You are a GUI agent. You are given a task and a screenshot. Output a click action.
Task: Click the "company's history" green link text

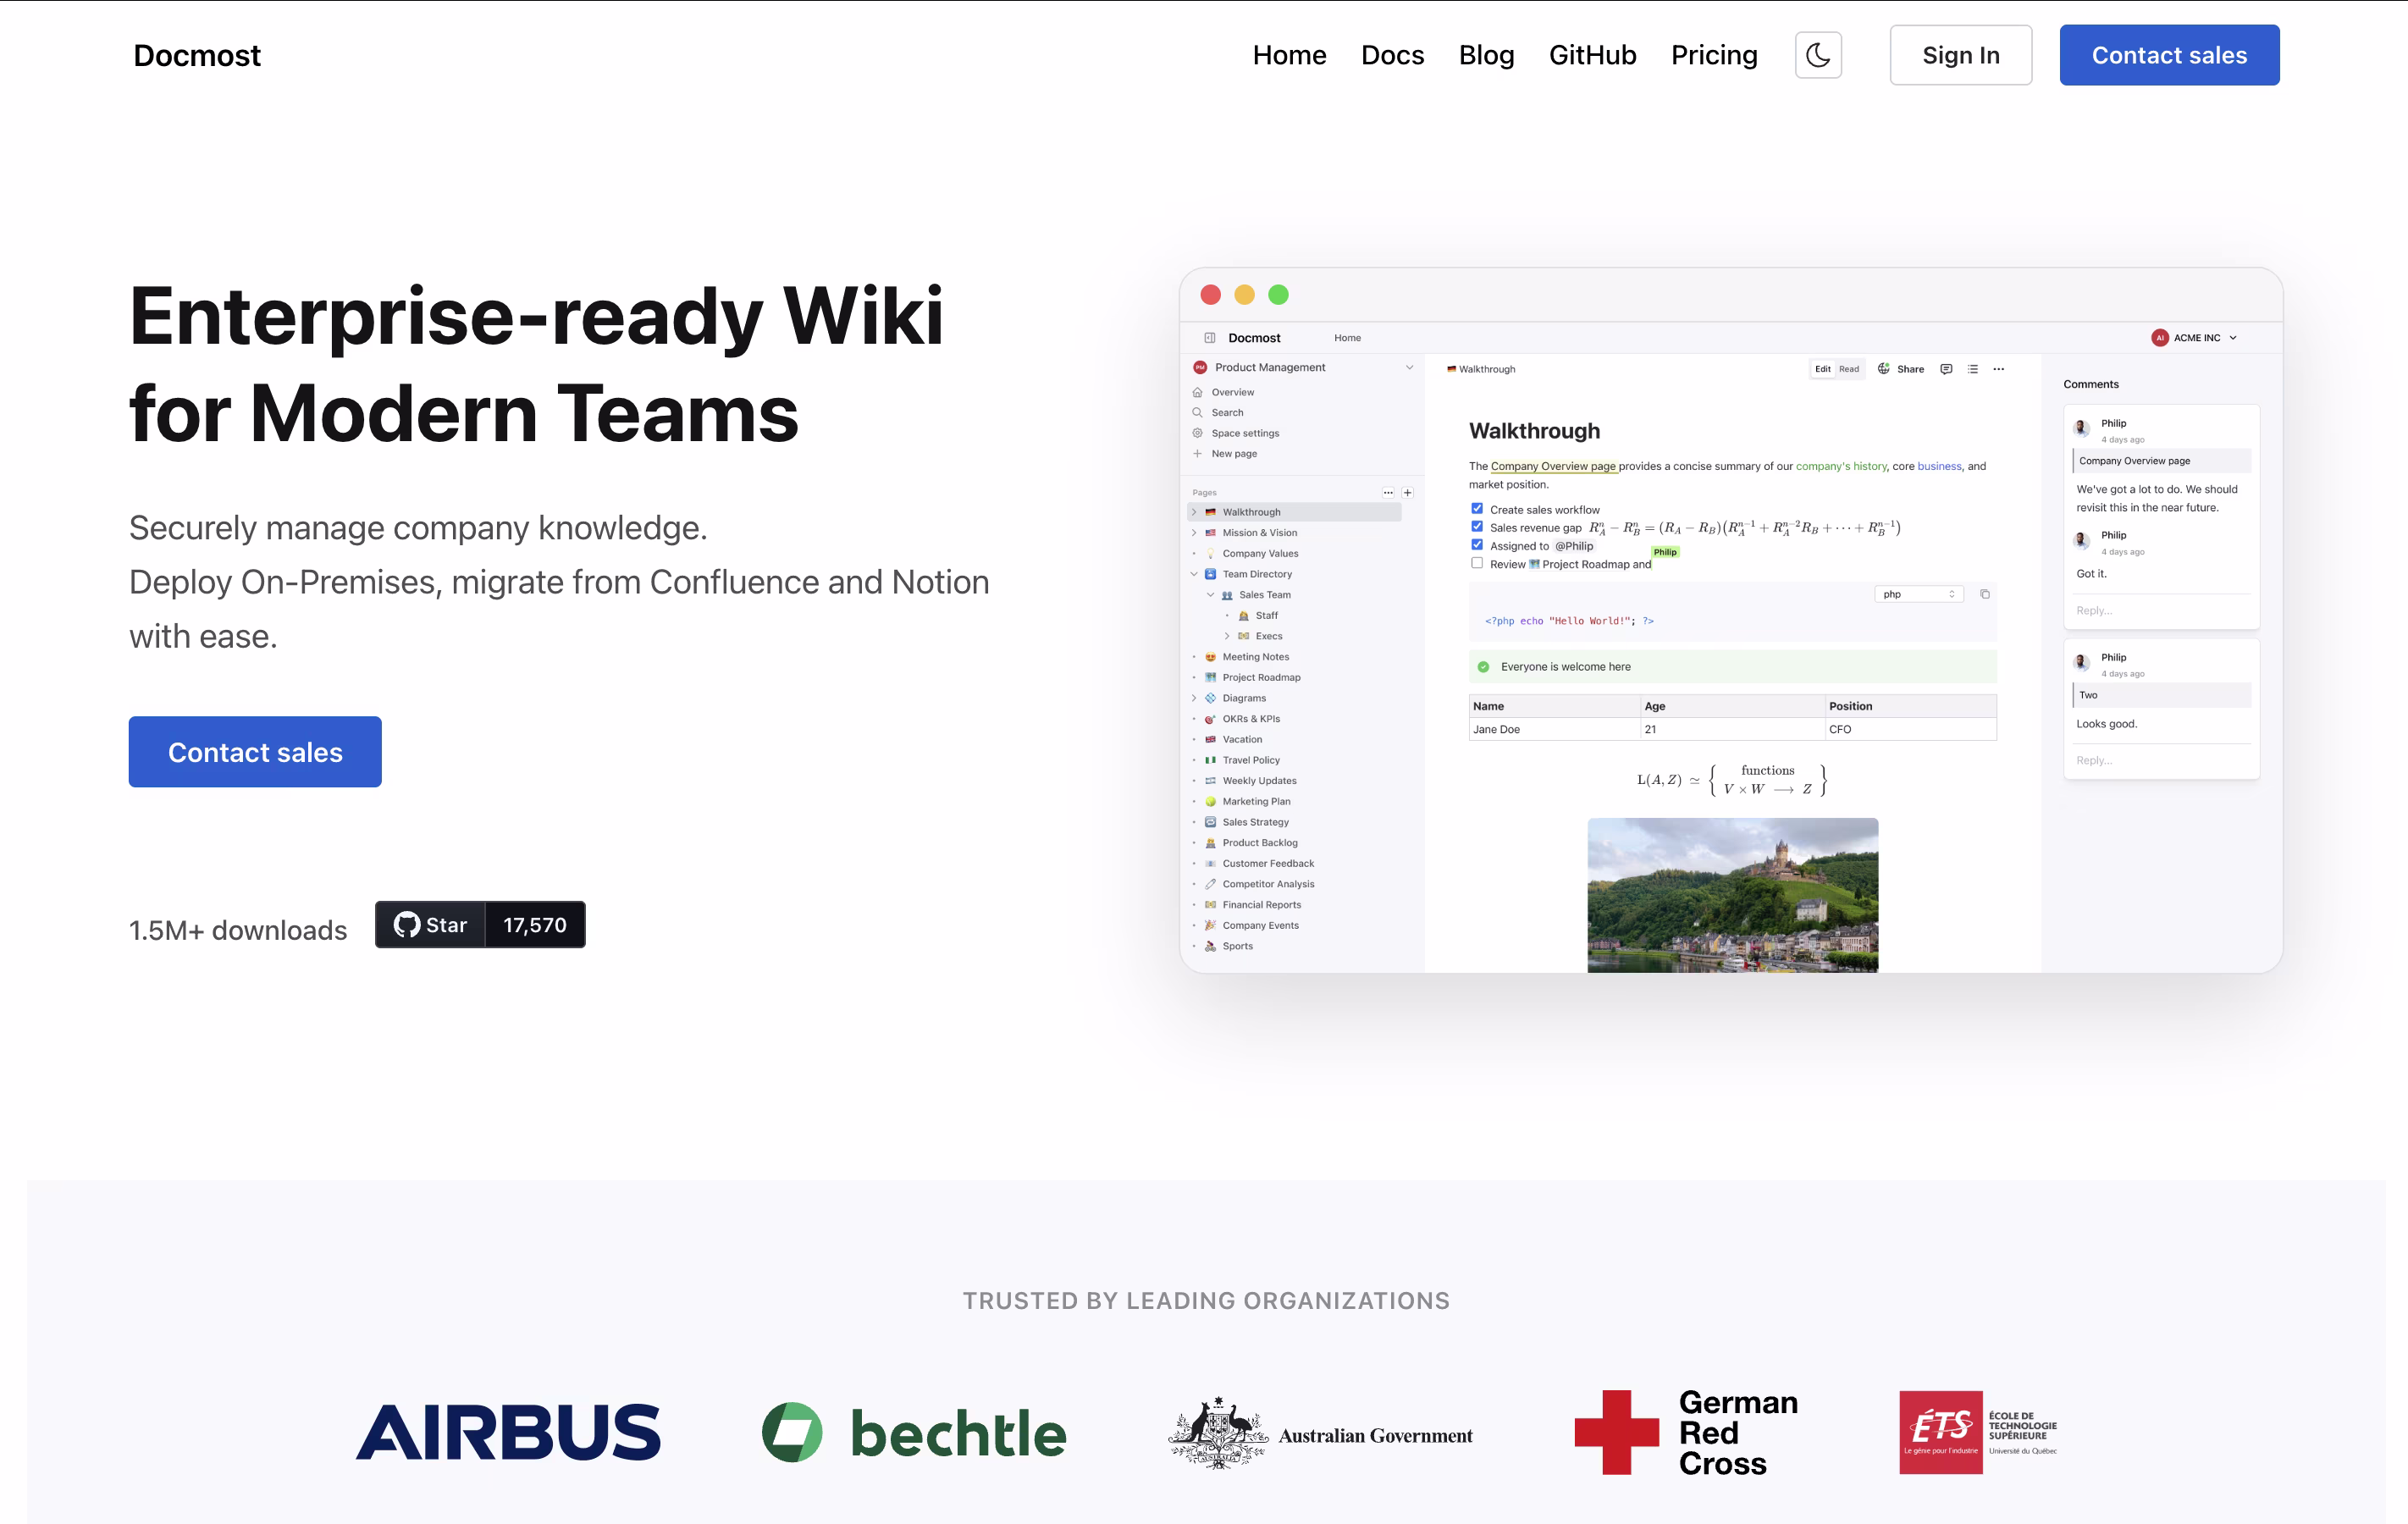pyautogui.click(x=1841, y=466)
